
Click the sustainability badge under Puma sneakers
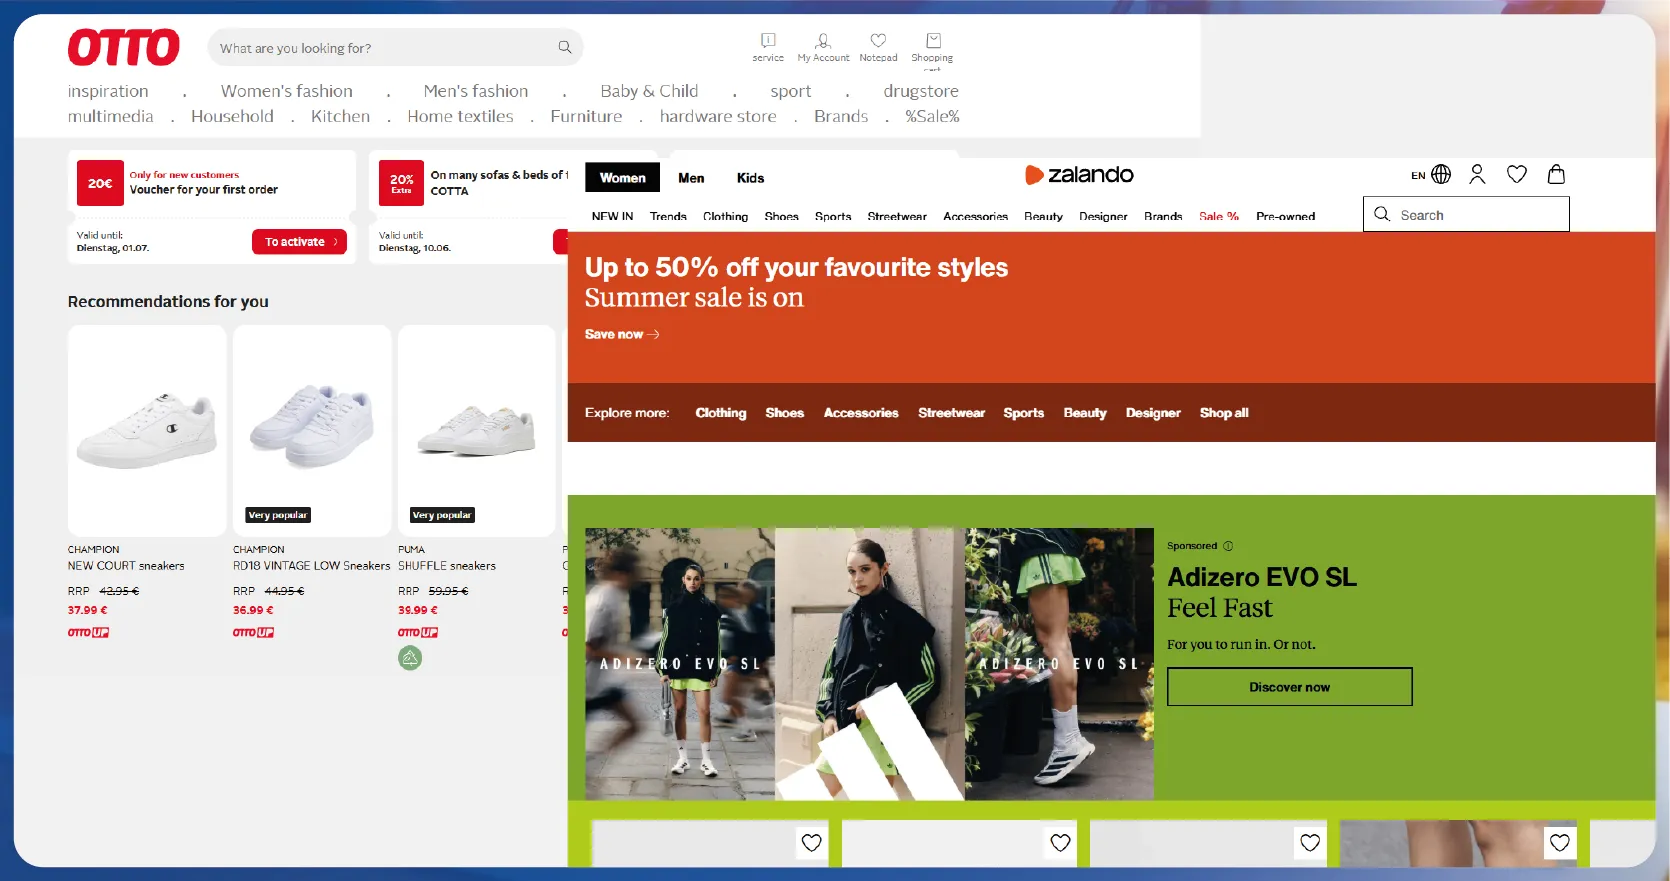coord(410,658)
